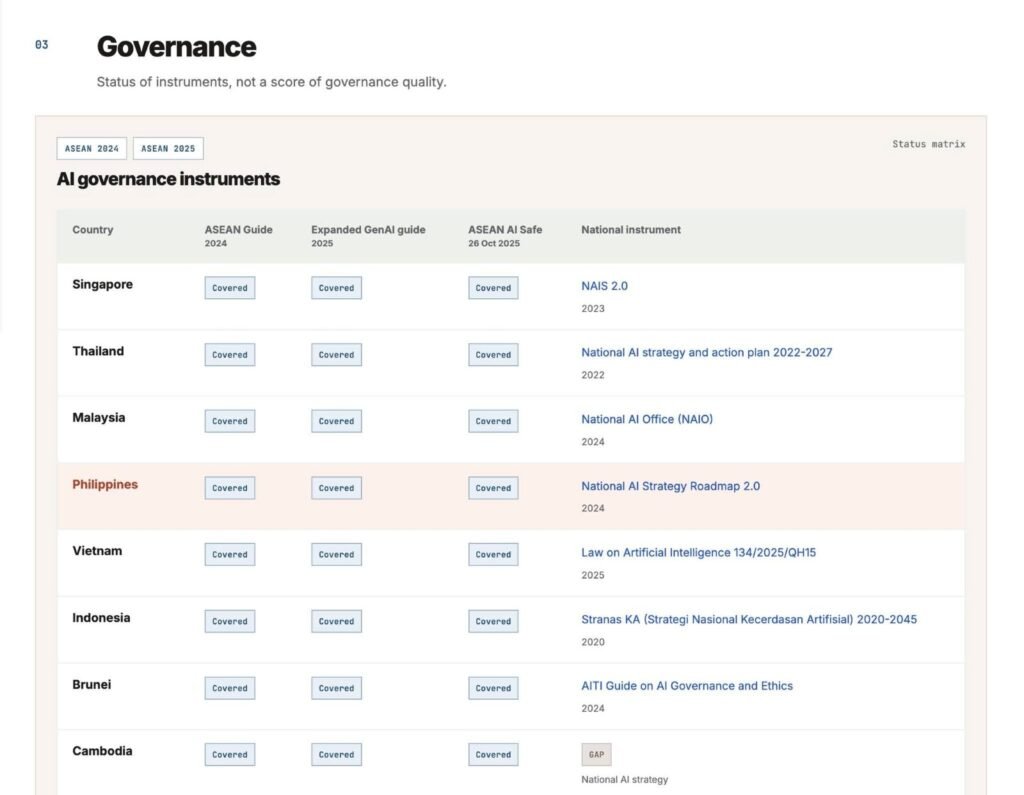Viewport: 1024px width, 795px height.
Task: Select the Singapore country cell
Action: pos(103,284)
